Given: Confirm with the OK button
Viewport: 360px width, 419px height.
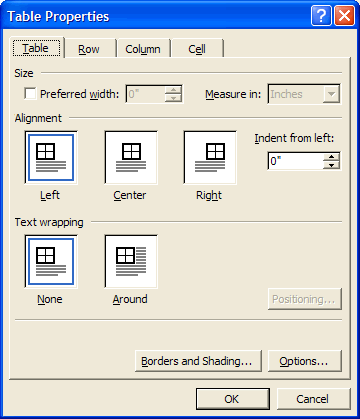Looking at the screenshot, I should 233,399.
